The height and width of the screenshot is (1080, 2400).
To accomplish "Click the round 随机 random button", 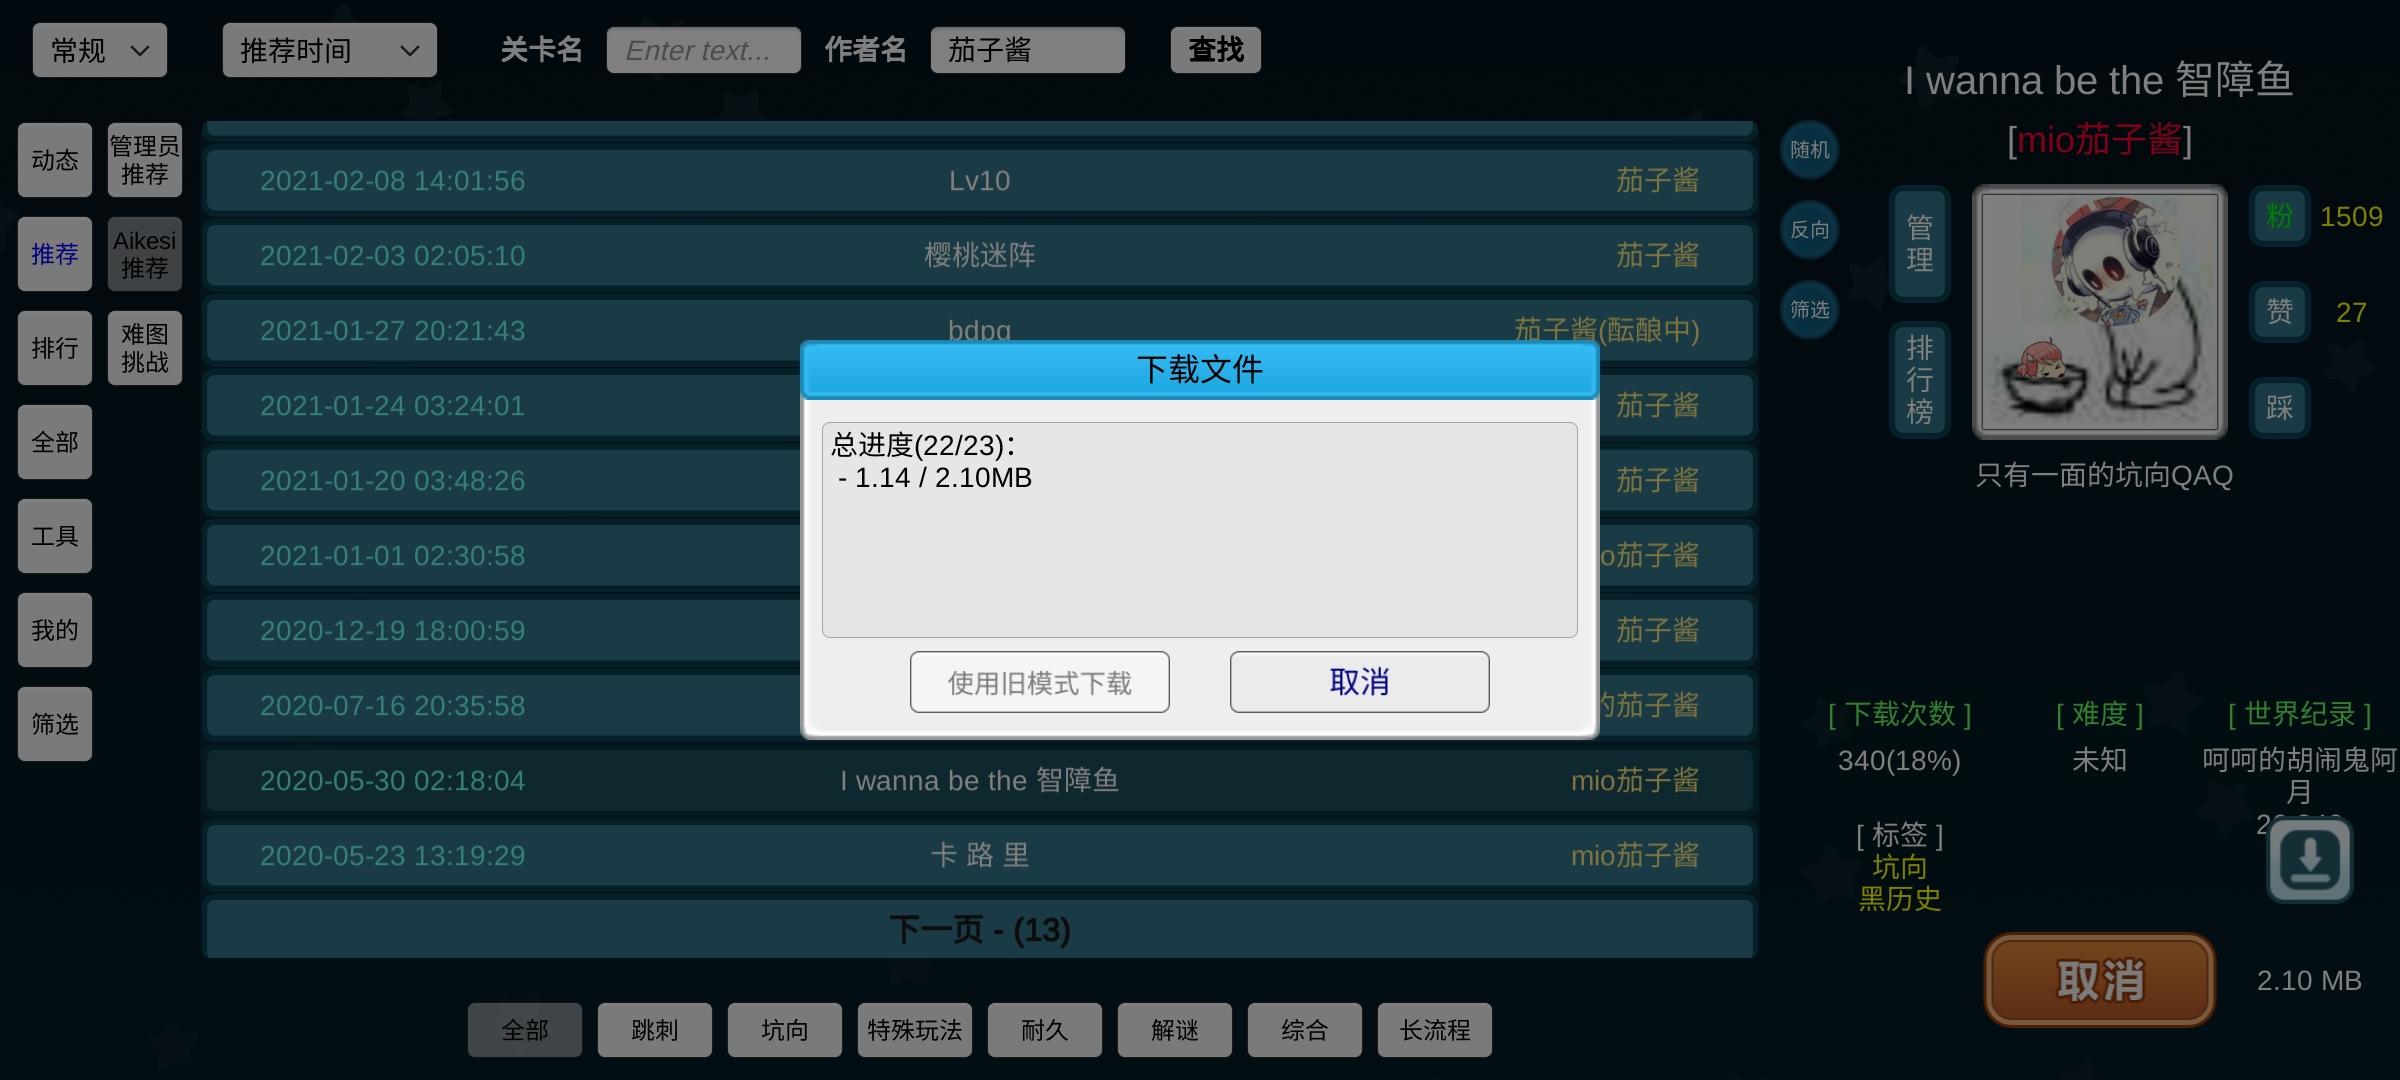I will click(1809, 150).
